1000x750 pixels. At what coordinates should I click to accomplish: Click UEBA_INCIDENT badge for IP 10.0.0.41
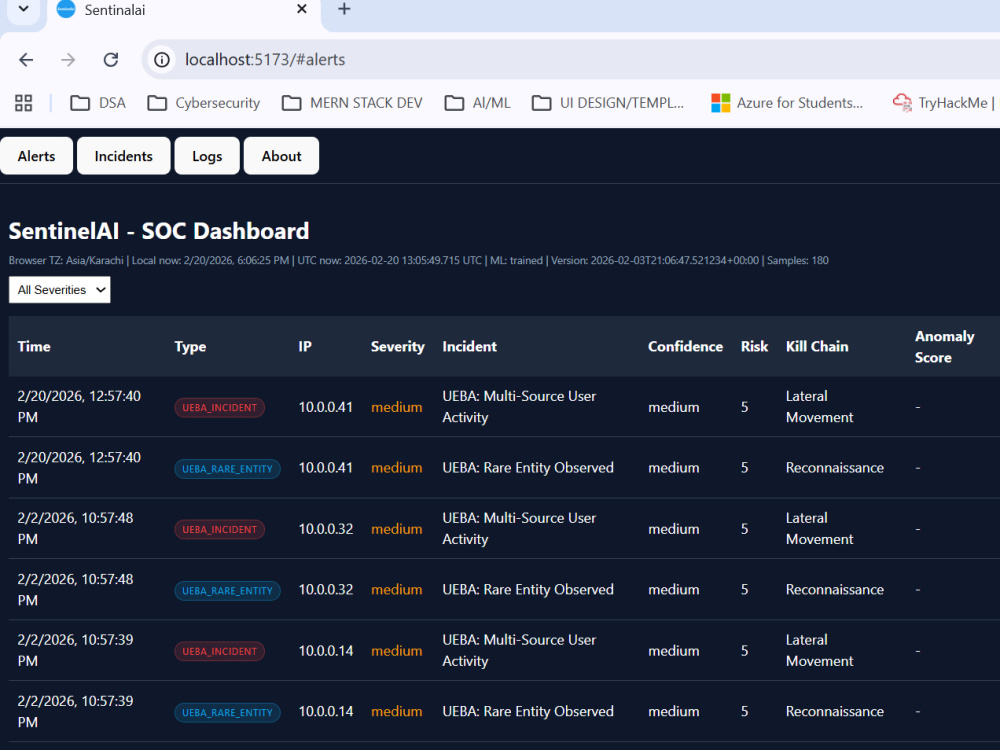tap(219, 408)
